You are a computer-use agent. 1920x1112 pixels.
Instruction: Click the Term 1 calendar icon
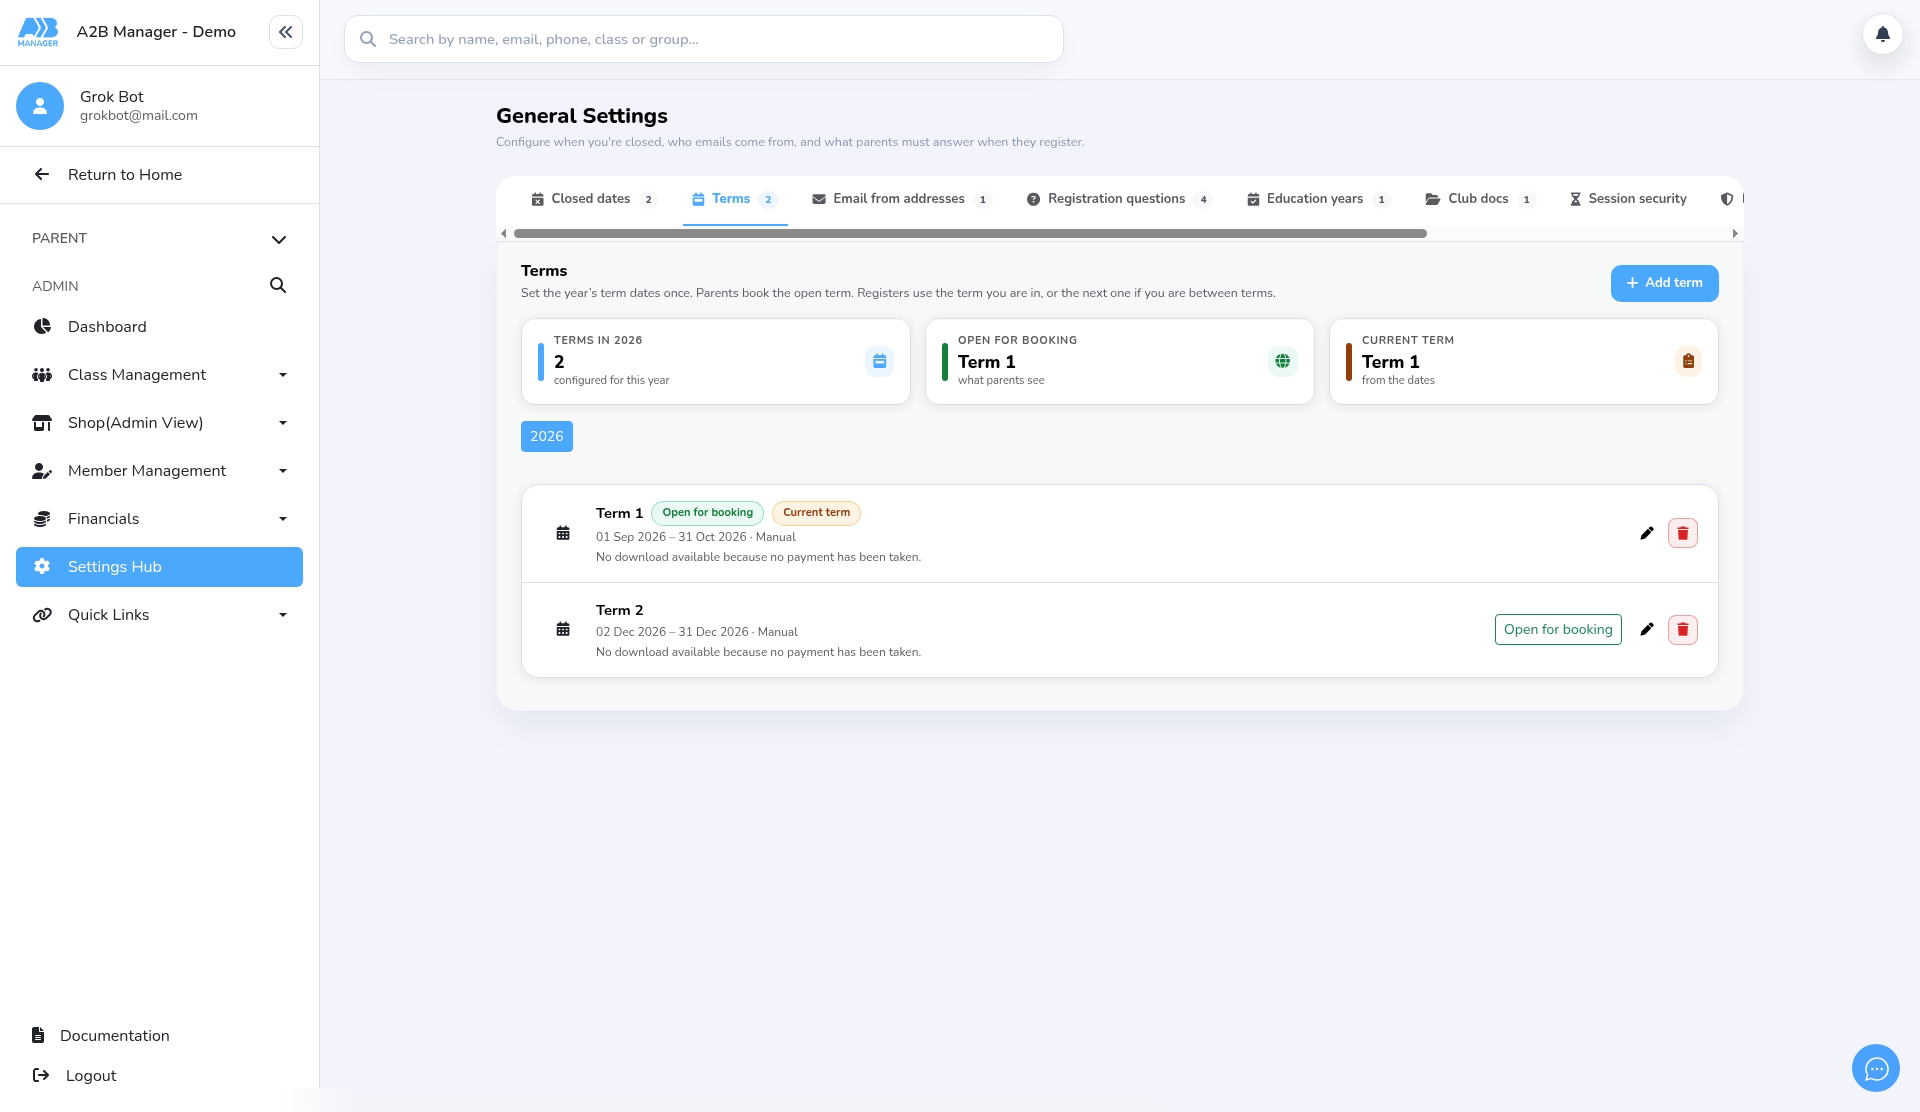[x=563, y=533]
